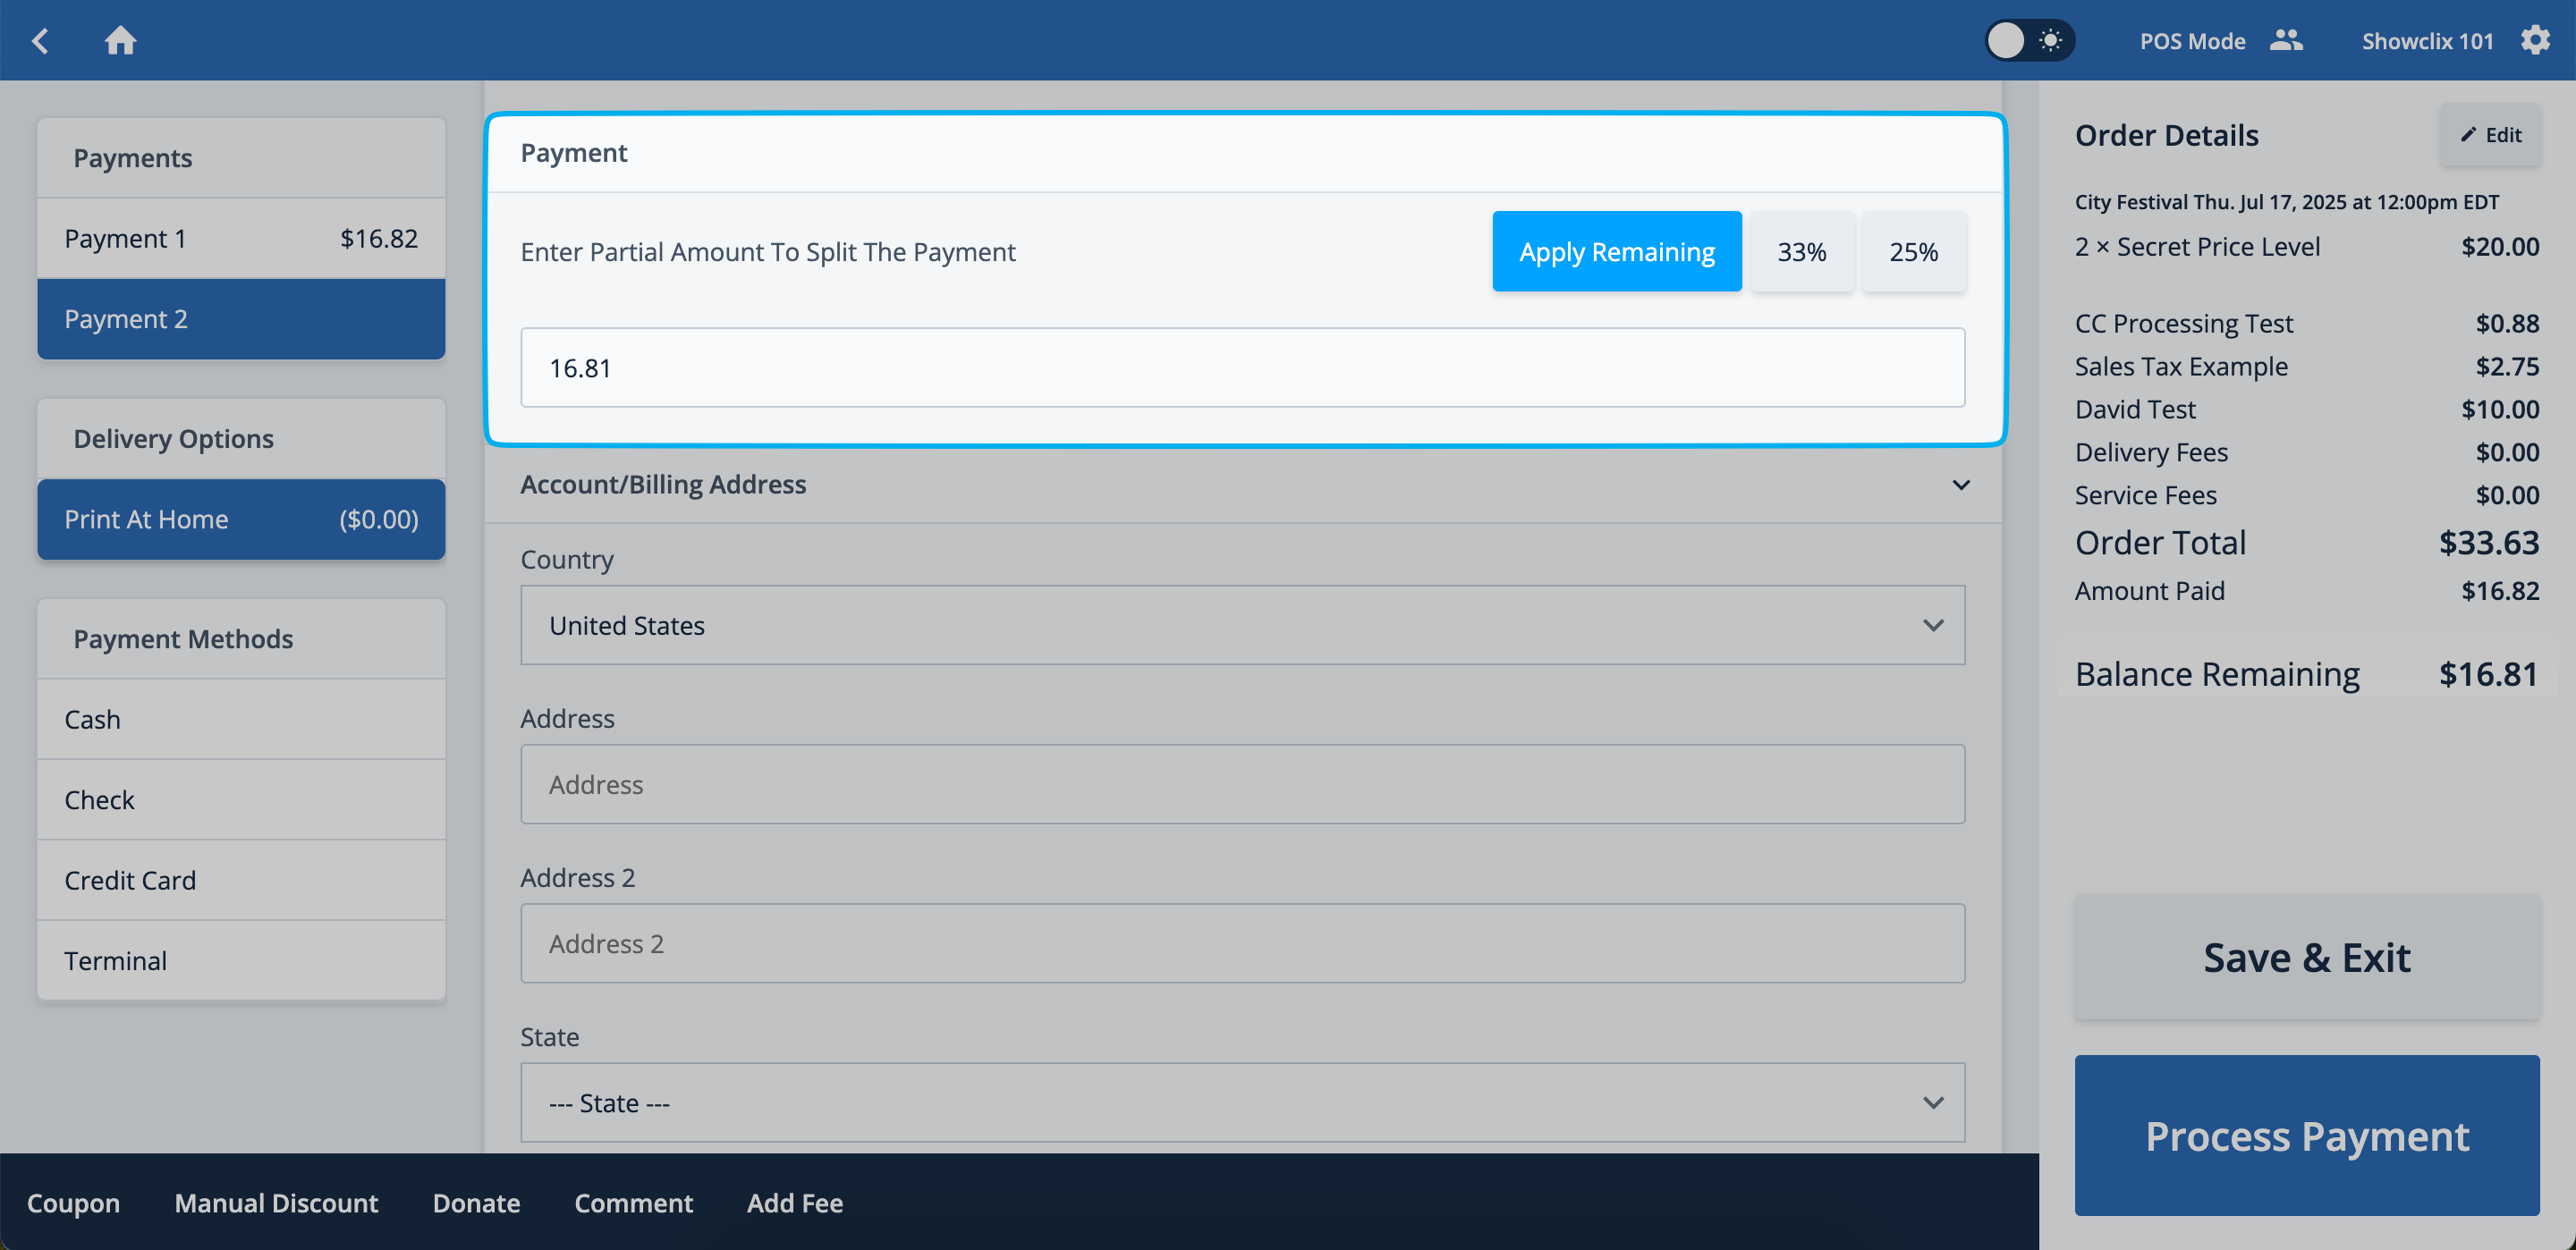Focus the partial amount input field
This screenshot has width=2576, height=1250.
click(1242, 368)
